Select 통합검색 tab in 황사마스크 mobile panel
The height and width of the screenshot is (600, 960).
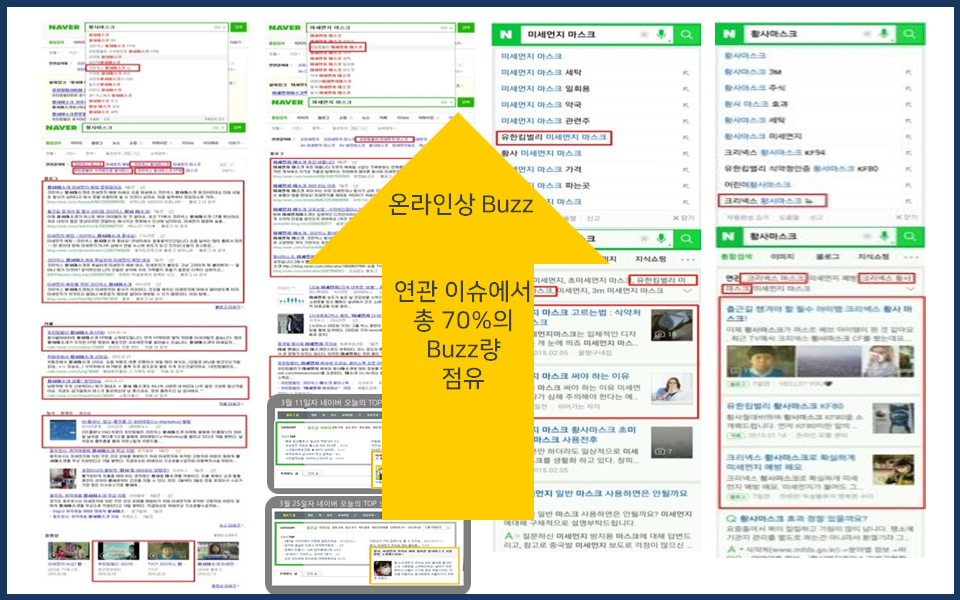tap(737, 257)
